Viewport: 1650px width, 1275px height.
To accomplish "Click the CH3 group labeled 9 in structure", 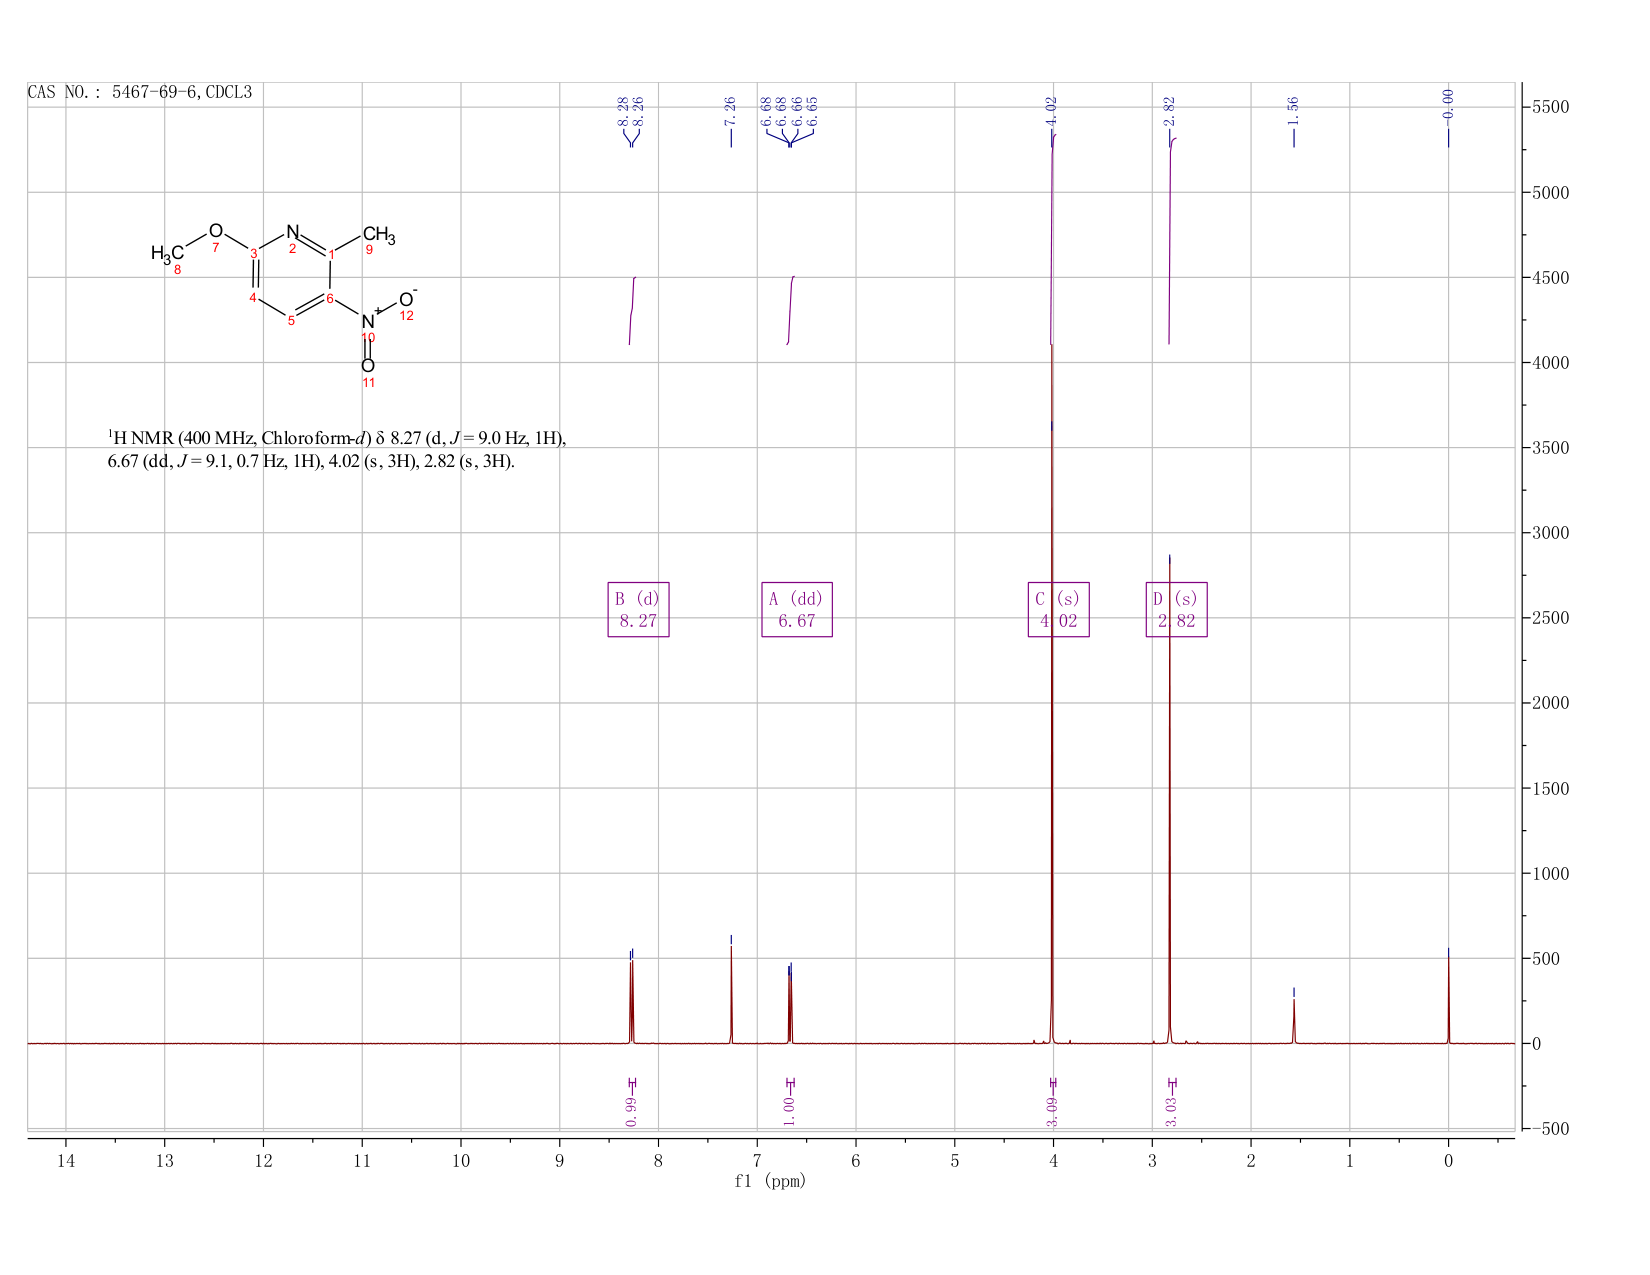I will click(378, 236).
